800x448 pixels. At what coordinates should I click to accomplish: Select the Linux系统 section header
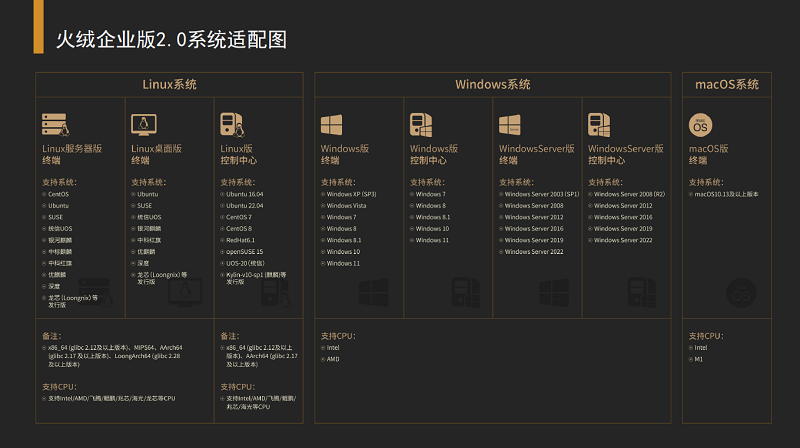[x=169, y=84]
